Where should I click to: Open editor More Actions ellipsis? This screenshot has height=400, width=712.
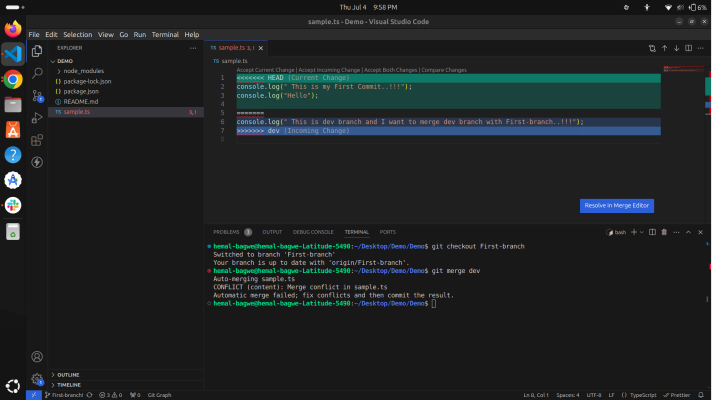coord(700,48)
